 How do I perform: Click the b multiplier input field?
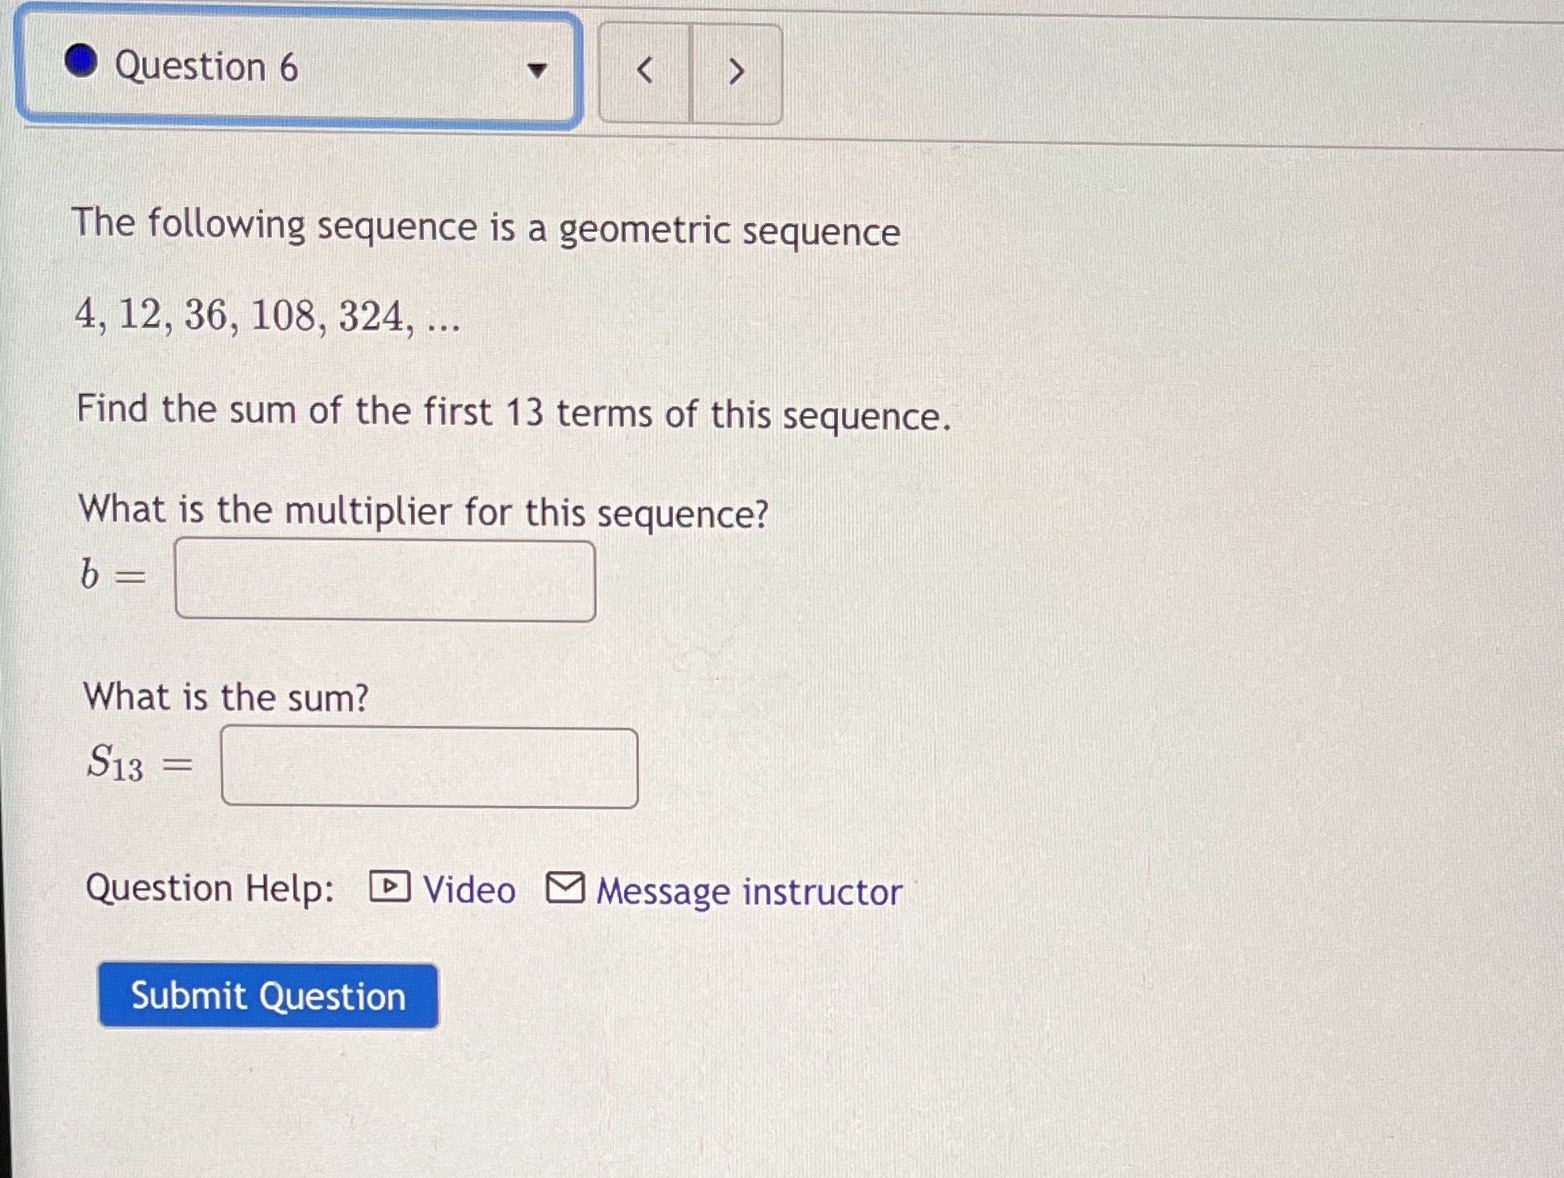click(385, 580)
